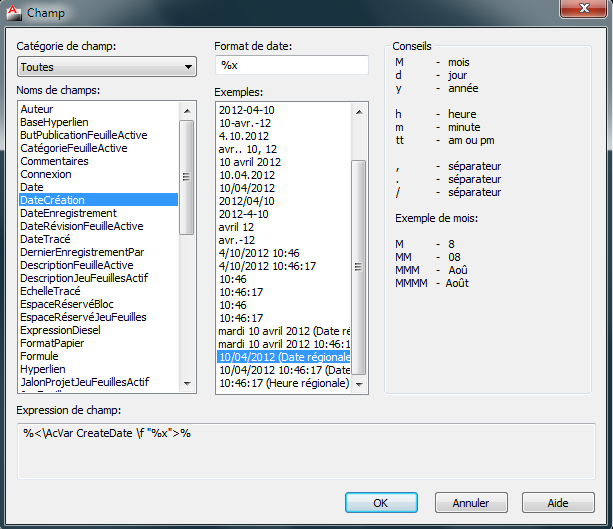Viewport: 613px width, 529px height.
Task: Select Auteur in field names list
Action: 37,109
